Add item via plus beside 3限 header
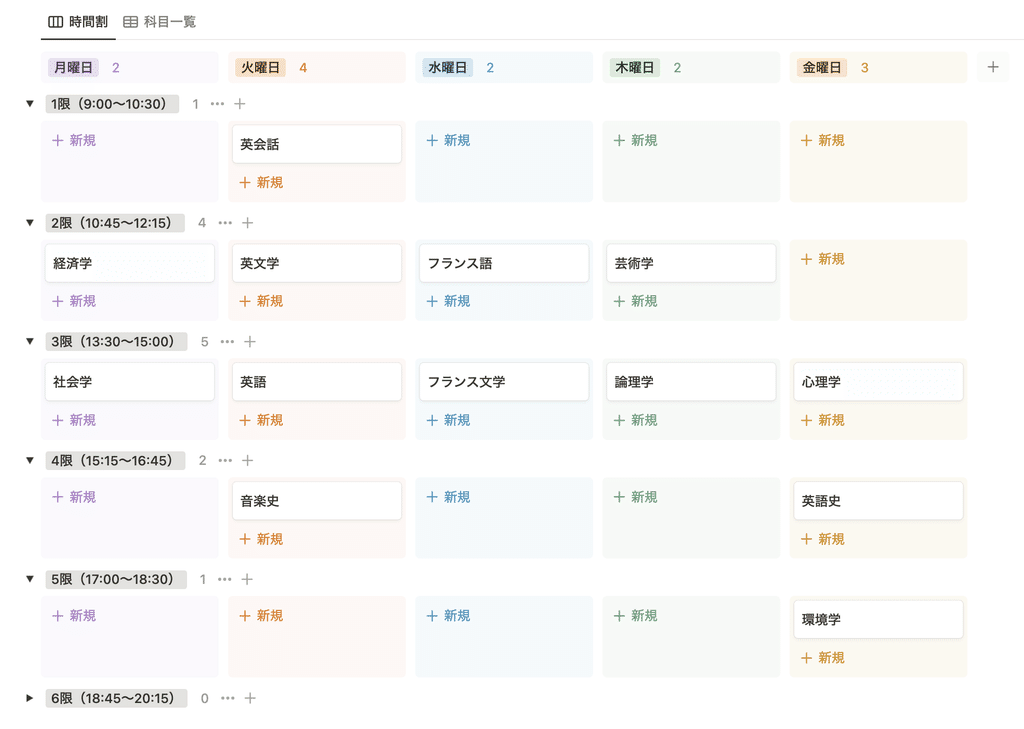This screenshot has height=729, width=1024. [x=249, y=342]
